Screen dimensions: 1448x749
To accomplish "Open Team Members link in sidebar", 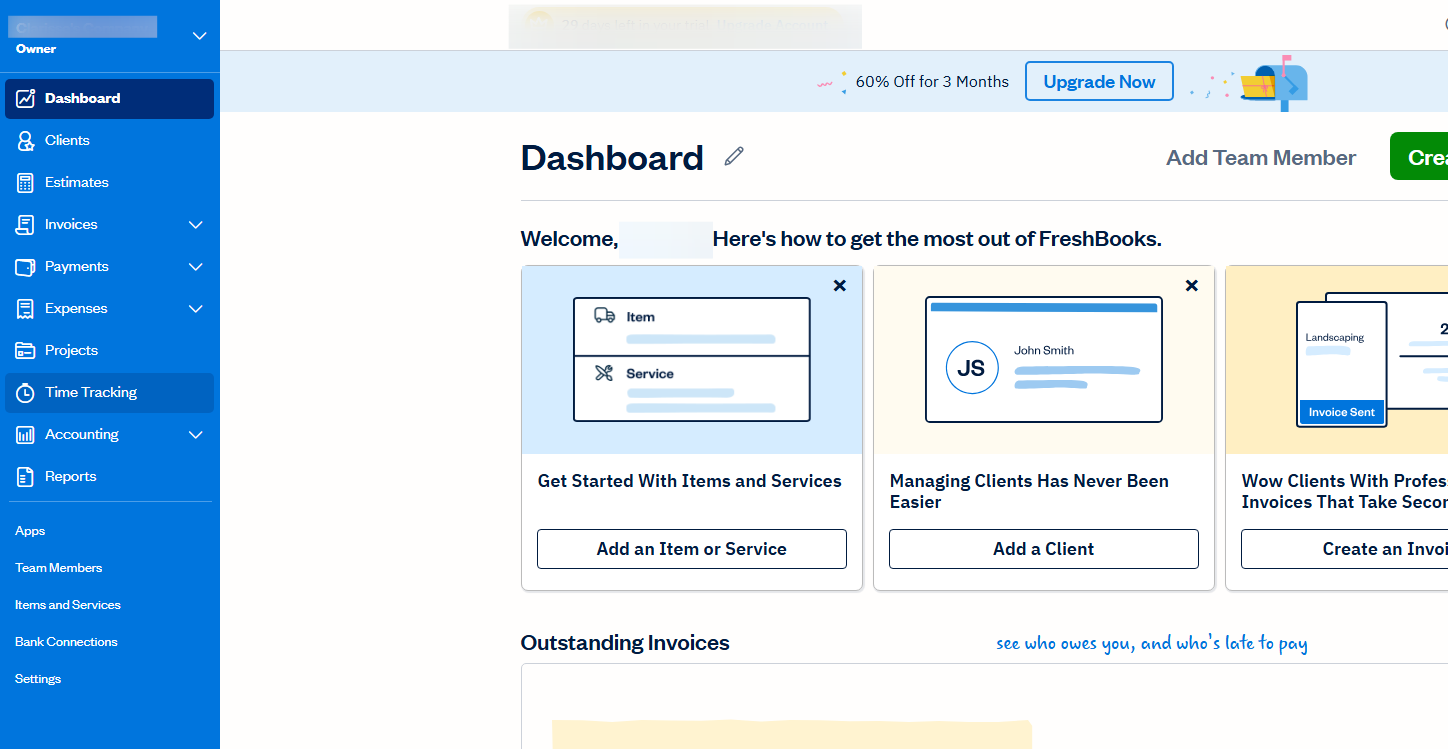I will [x=58, y=568].
